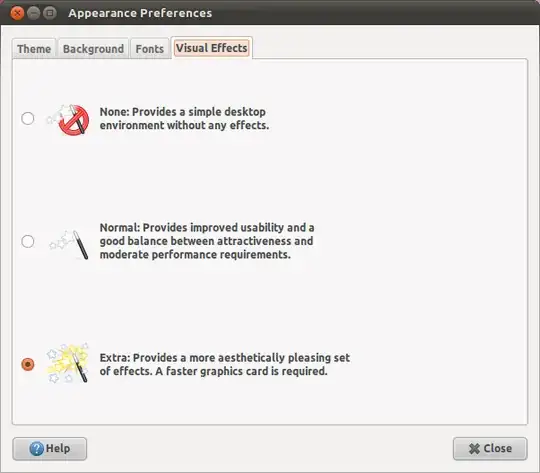Toggle the Extra visual effects radio button
This screenshot has width=540, height=473.
tap(28, 364)
